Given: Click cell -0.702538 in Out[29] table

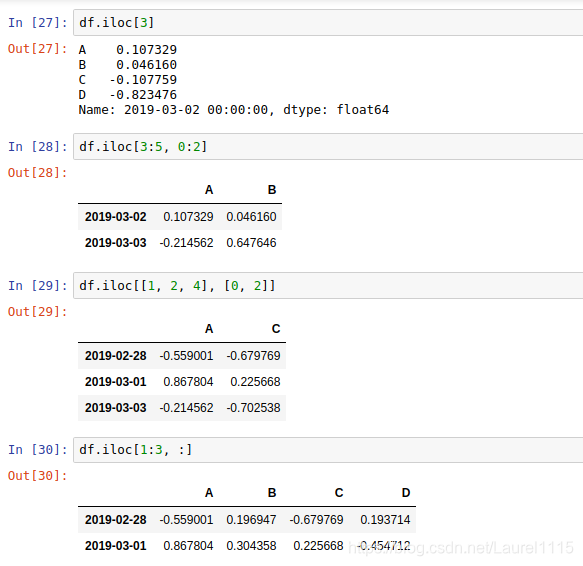Looking at the screenshot, I should tap(254, 408).
